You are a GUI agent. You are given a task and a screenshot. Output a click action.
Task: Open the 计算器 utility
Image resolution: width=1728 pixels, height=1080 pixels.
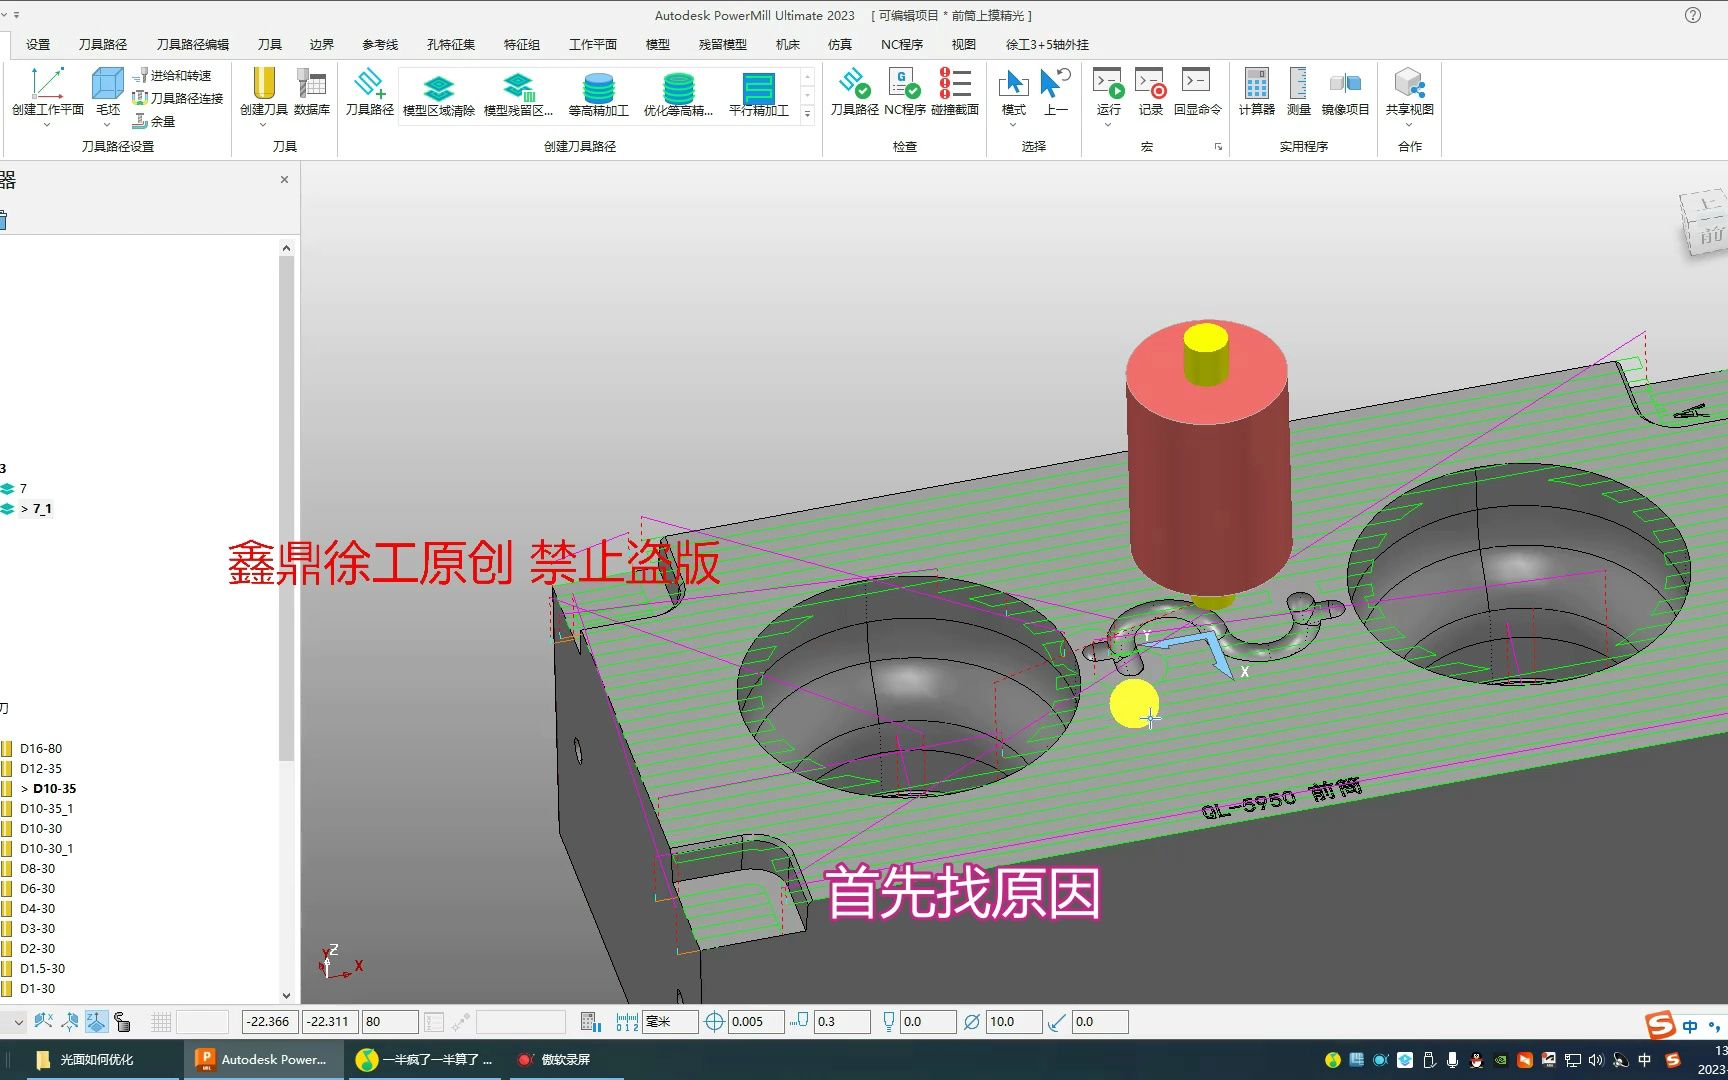click(x=1257, y=92)
